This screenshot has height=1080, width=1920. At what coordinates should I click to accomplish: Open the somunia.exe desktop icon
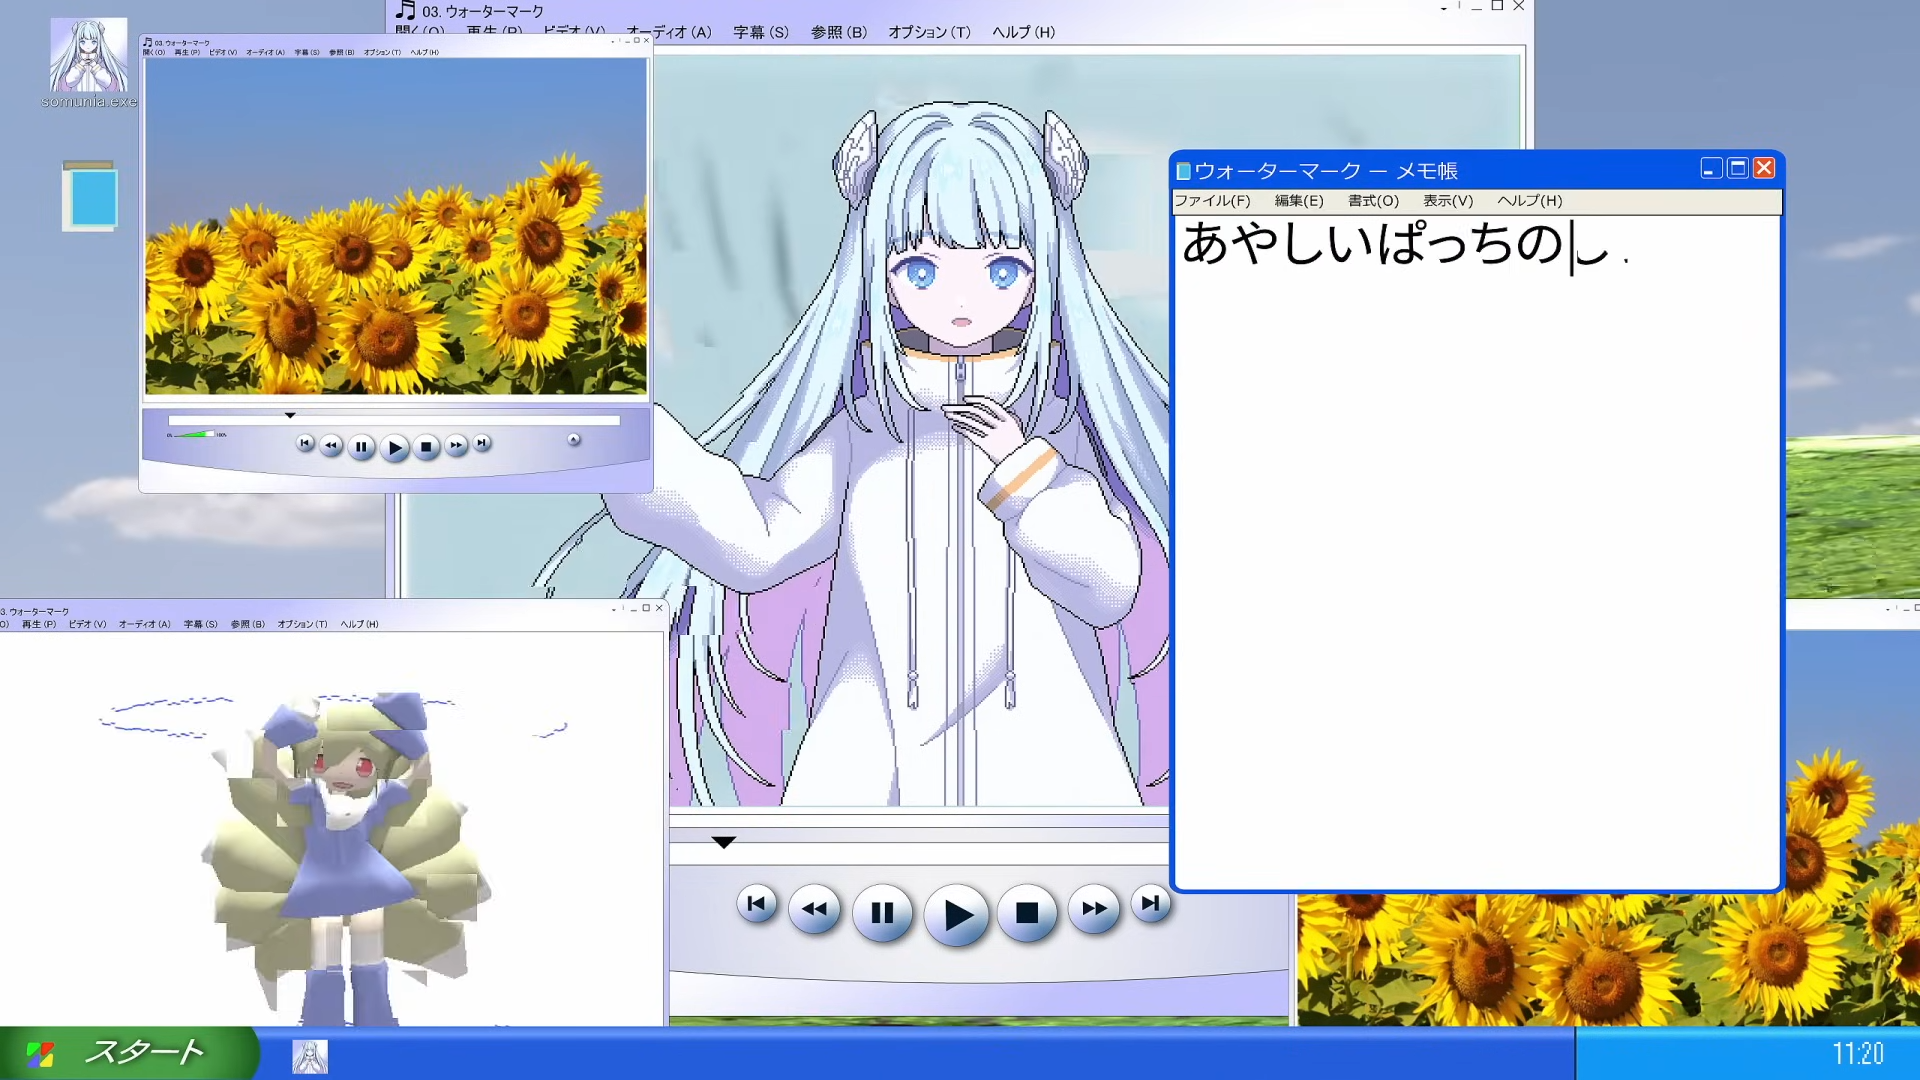[89, 62]
